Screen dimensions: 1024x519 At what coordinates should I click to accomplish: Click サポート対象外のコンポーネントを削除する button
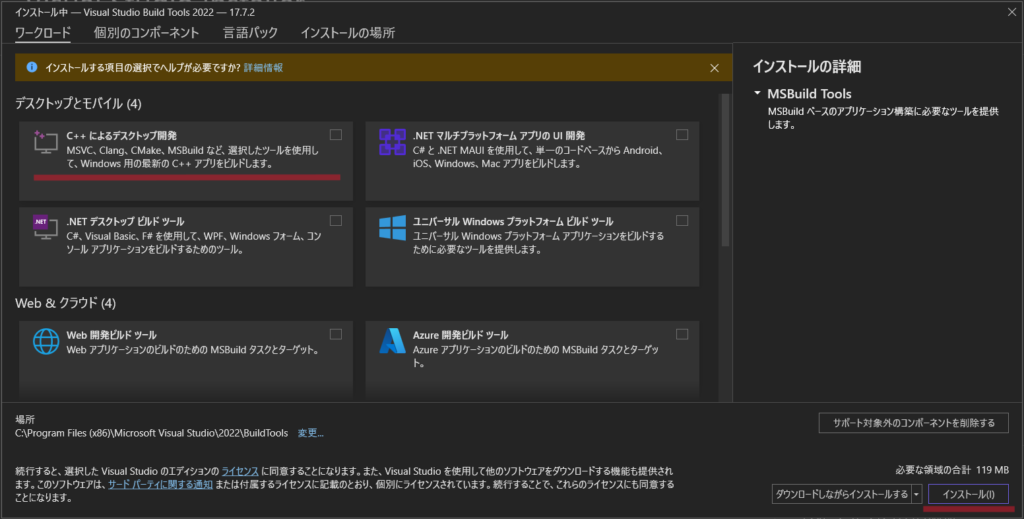click(914, 423)
